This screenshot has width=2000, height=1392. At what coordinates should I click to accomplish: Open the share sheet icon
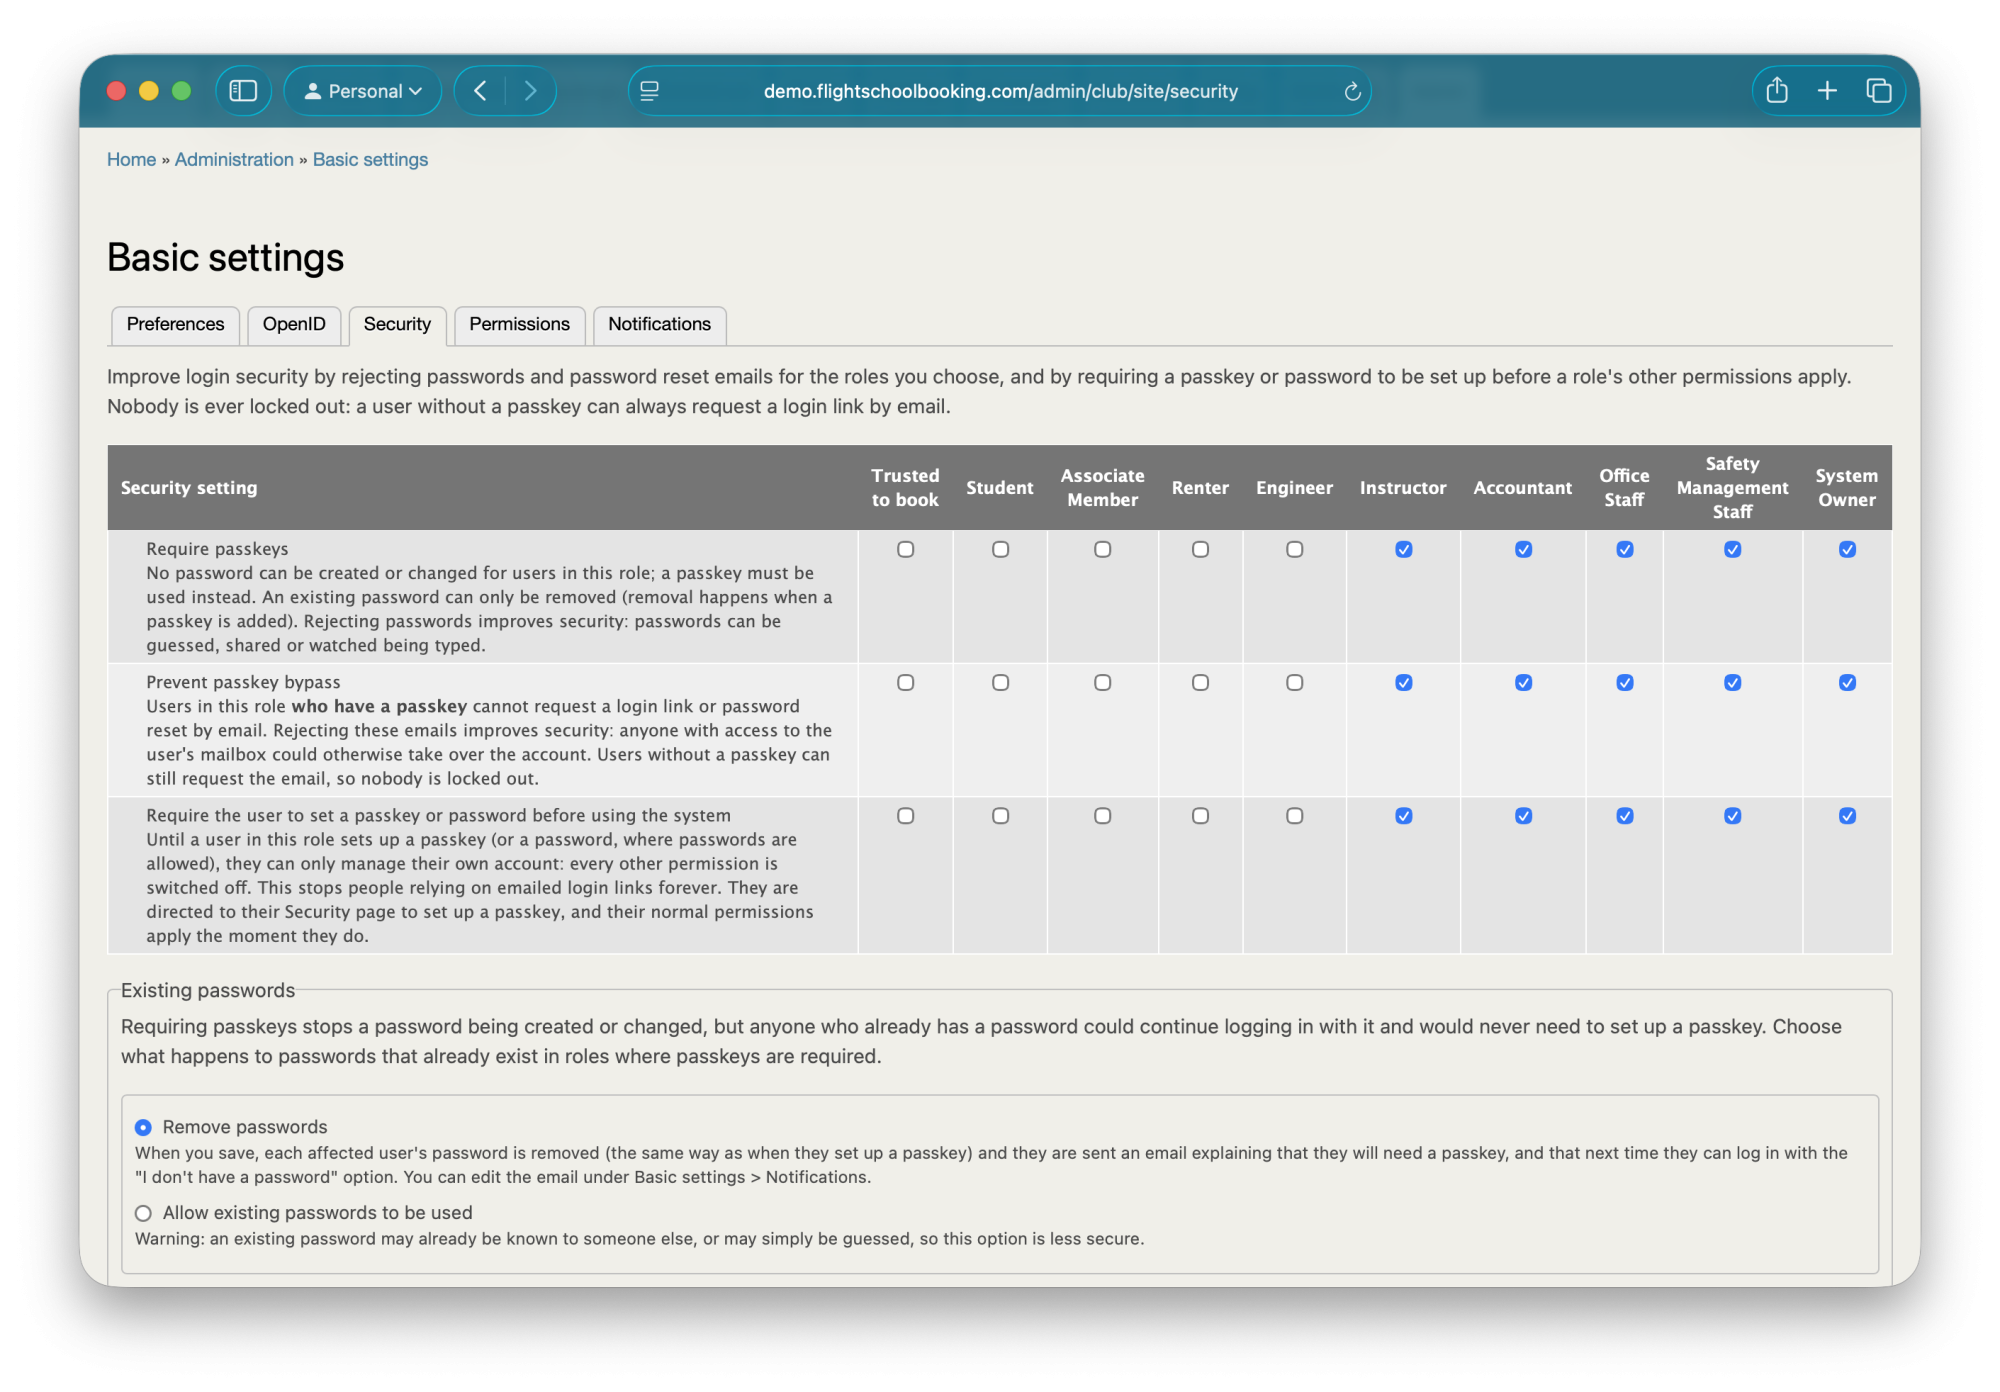pos(1777,91)
